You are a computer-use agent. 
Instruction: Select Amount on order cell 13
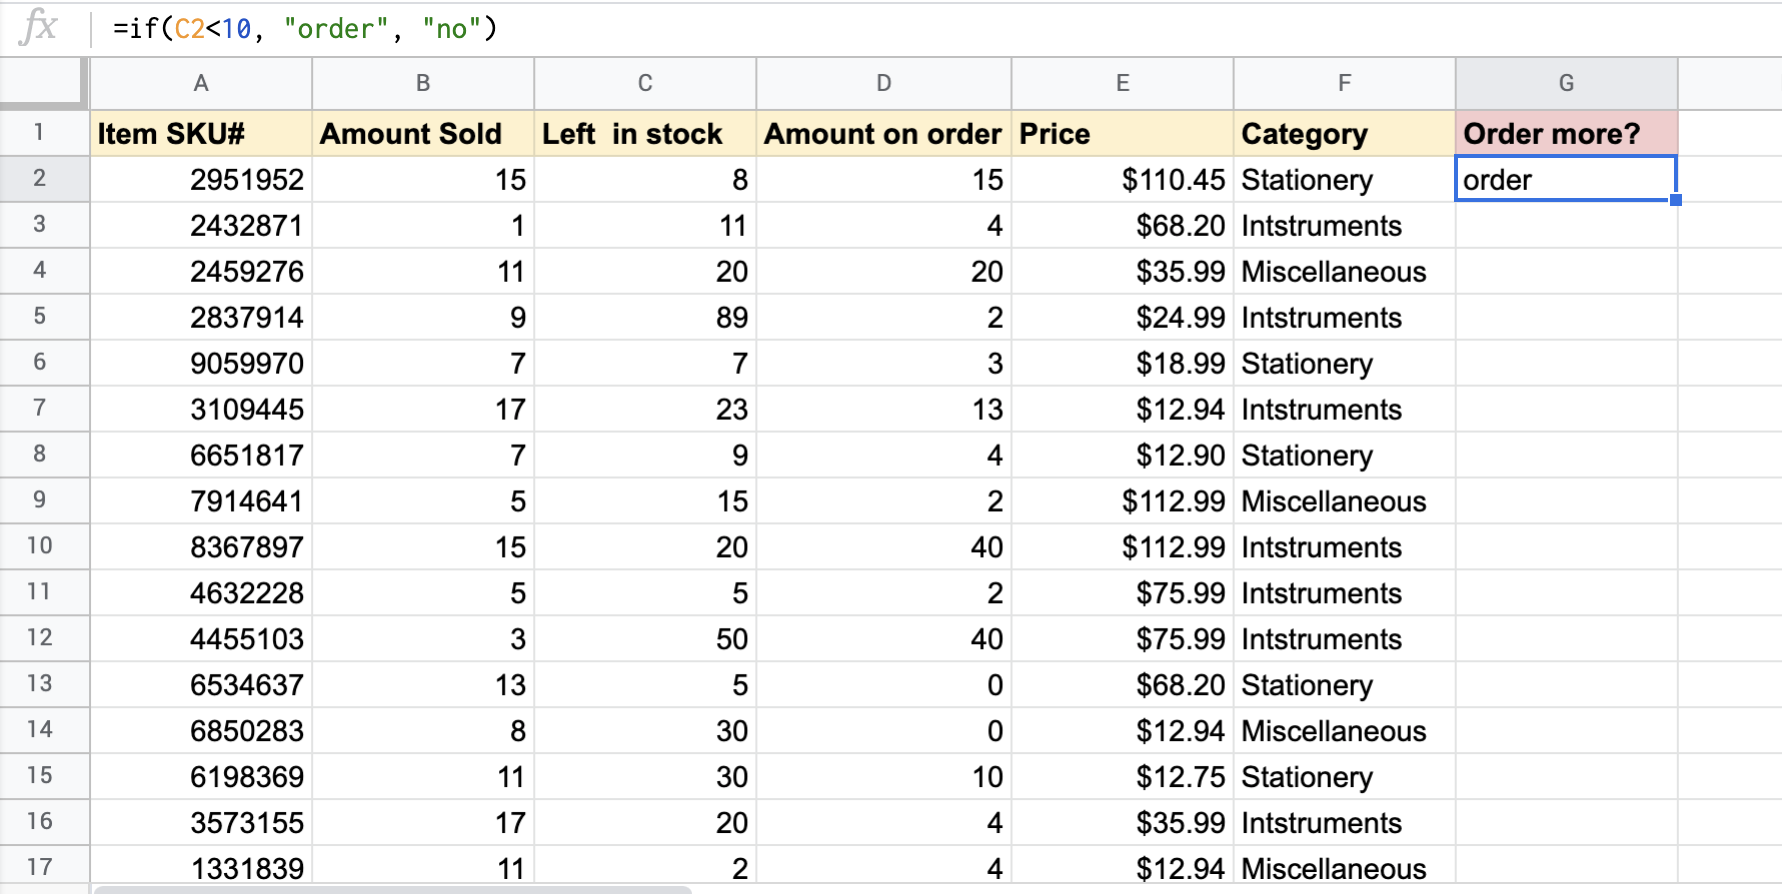pos(884,409)
